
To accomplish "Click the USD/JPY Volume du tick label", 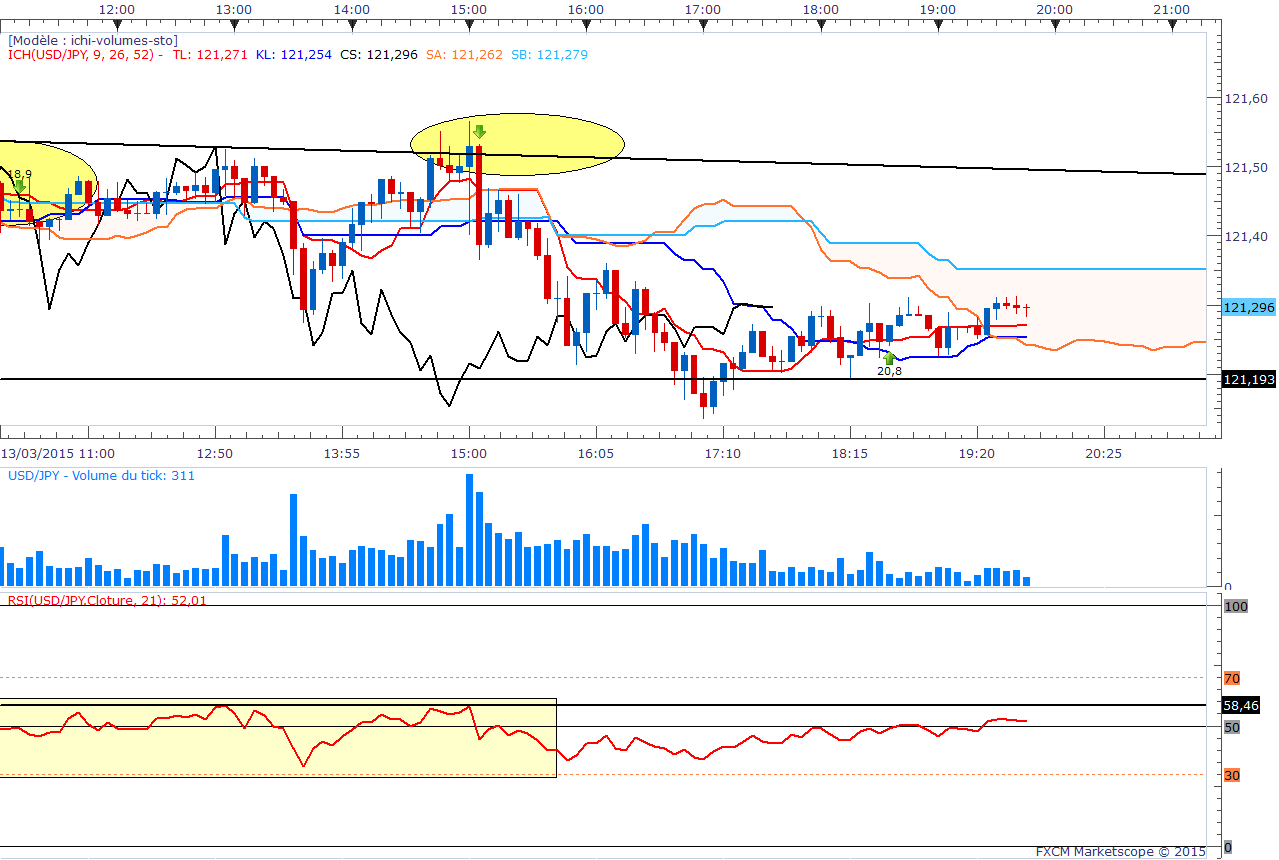I will pyautogui.click(x=101, y=476).
